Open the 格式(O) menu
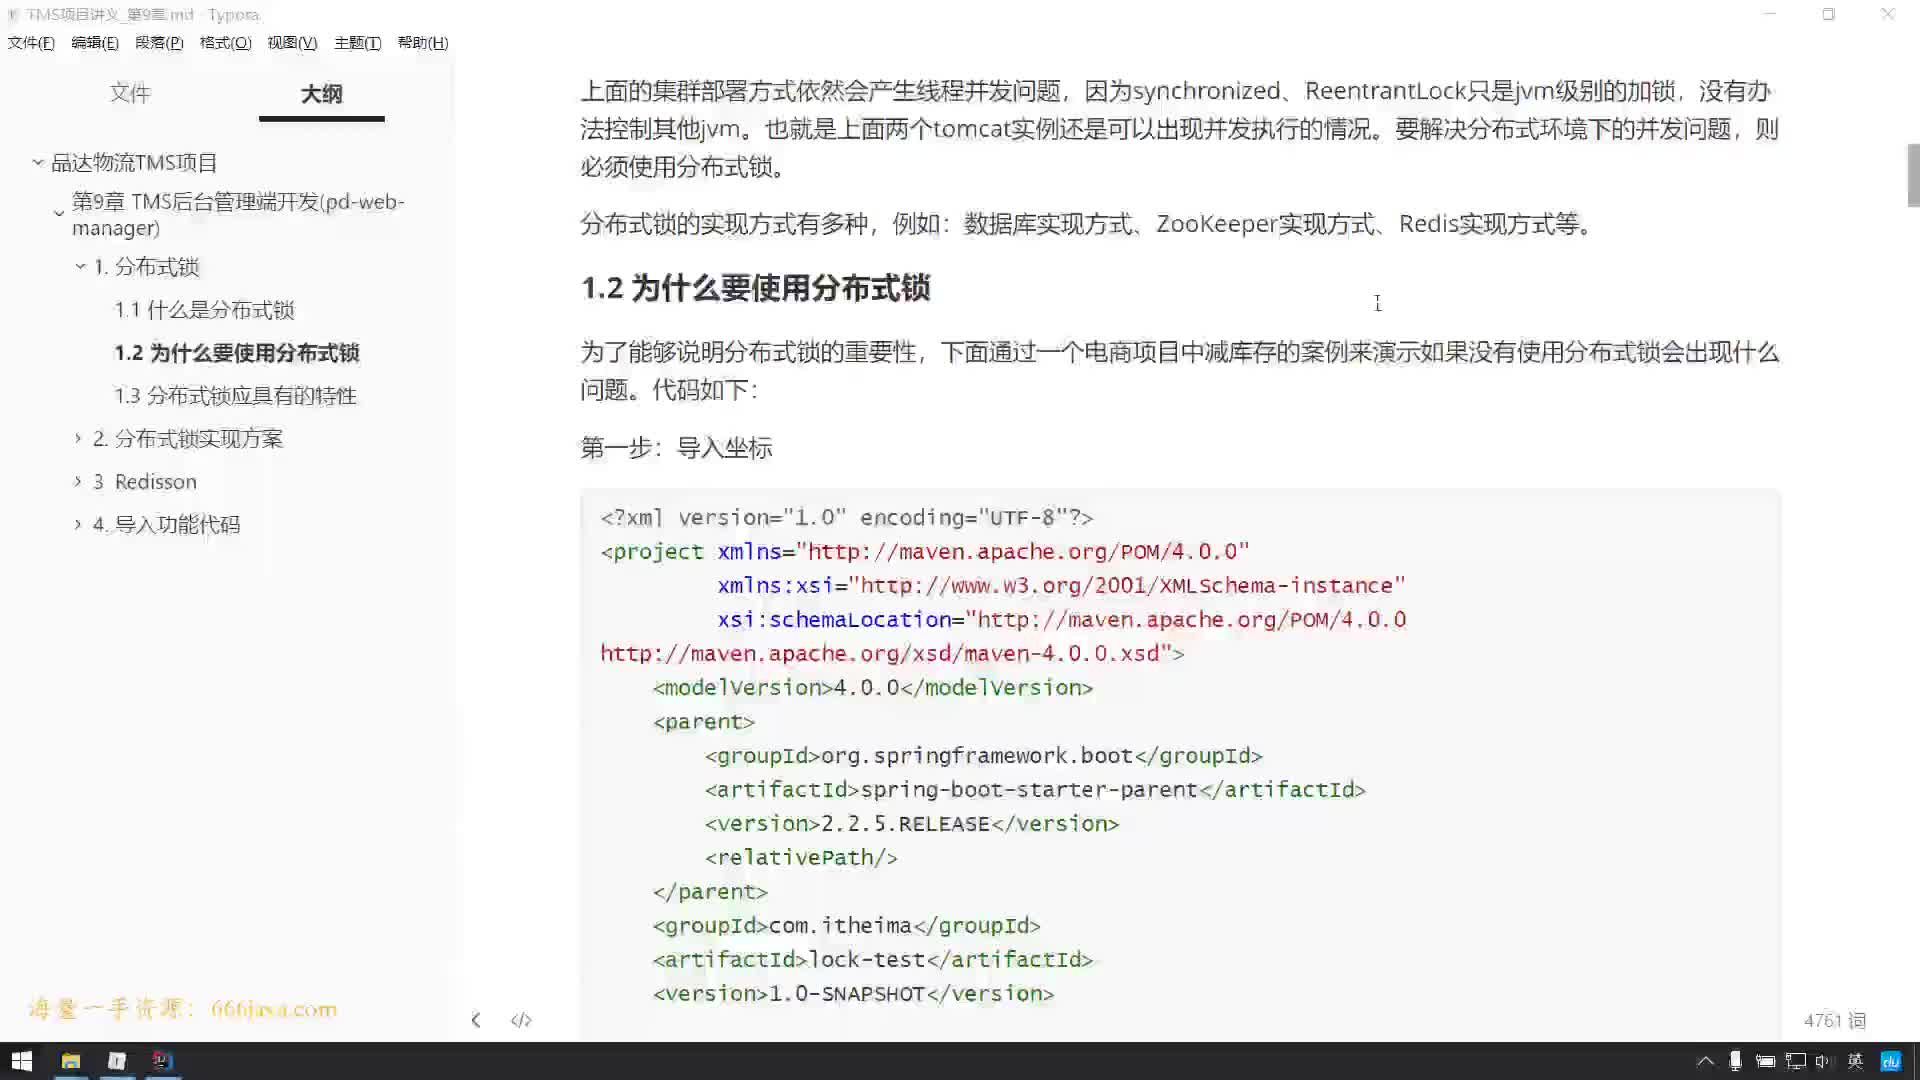1920x1080 pixels. 225,43
